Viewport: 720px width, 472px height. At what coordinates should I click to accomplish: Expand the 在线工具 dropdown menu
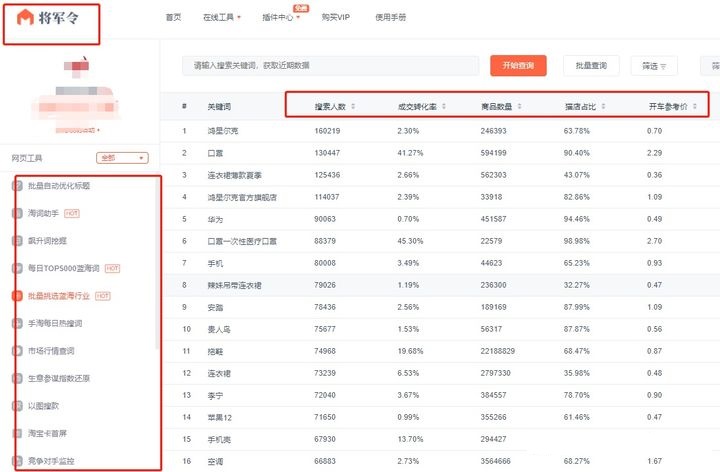coord(221,18)
